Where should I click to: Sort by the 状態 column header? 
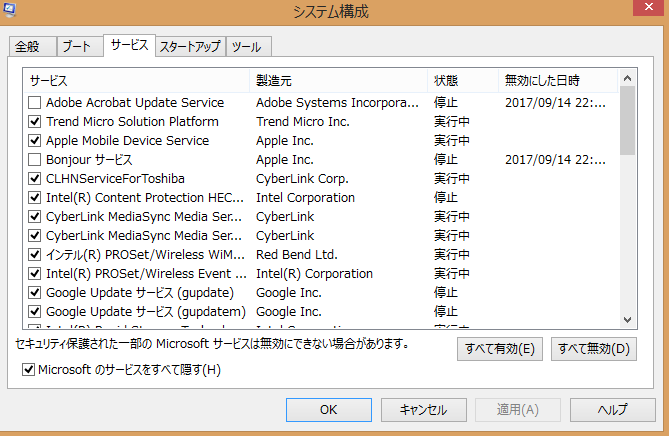pos(463,81)
